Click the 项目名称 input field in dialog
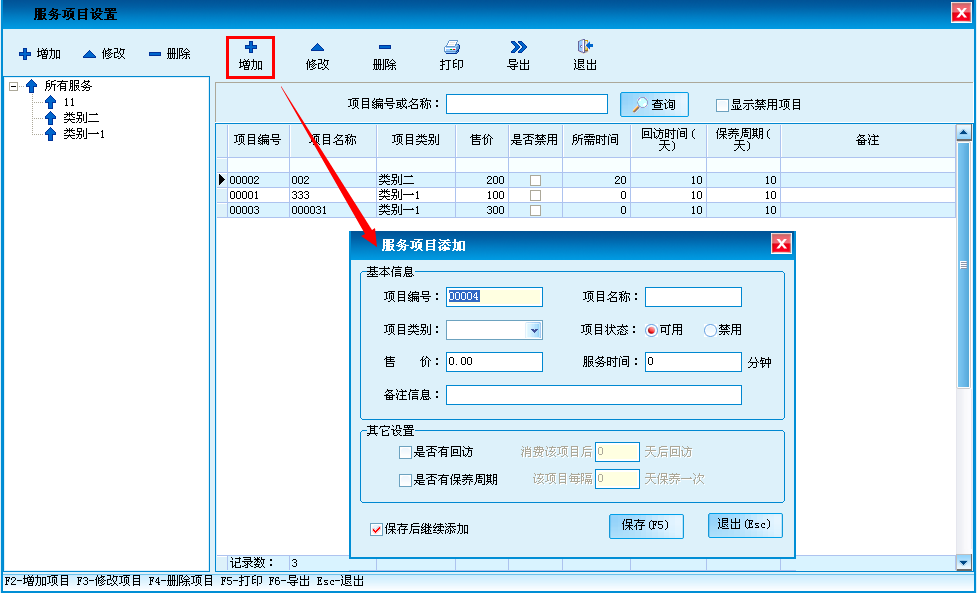The height and width of the screenshot is (593, 977). pos(693,297)
